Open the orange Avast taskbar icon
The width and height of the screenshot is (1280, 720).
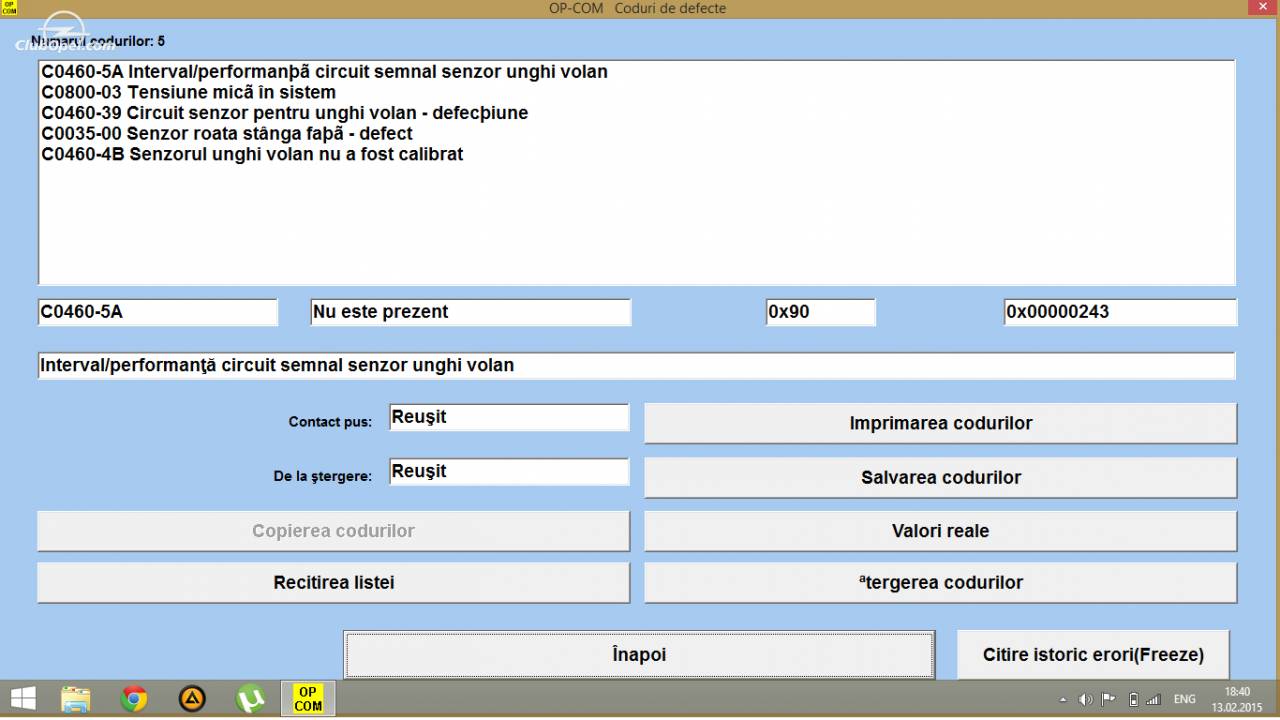(x=192, y=698)
